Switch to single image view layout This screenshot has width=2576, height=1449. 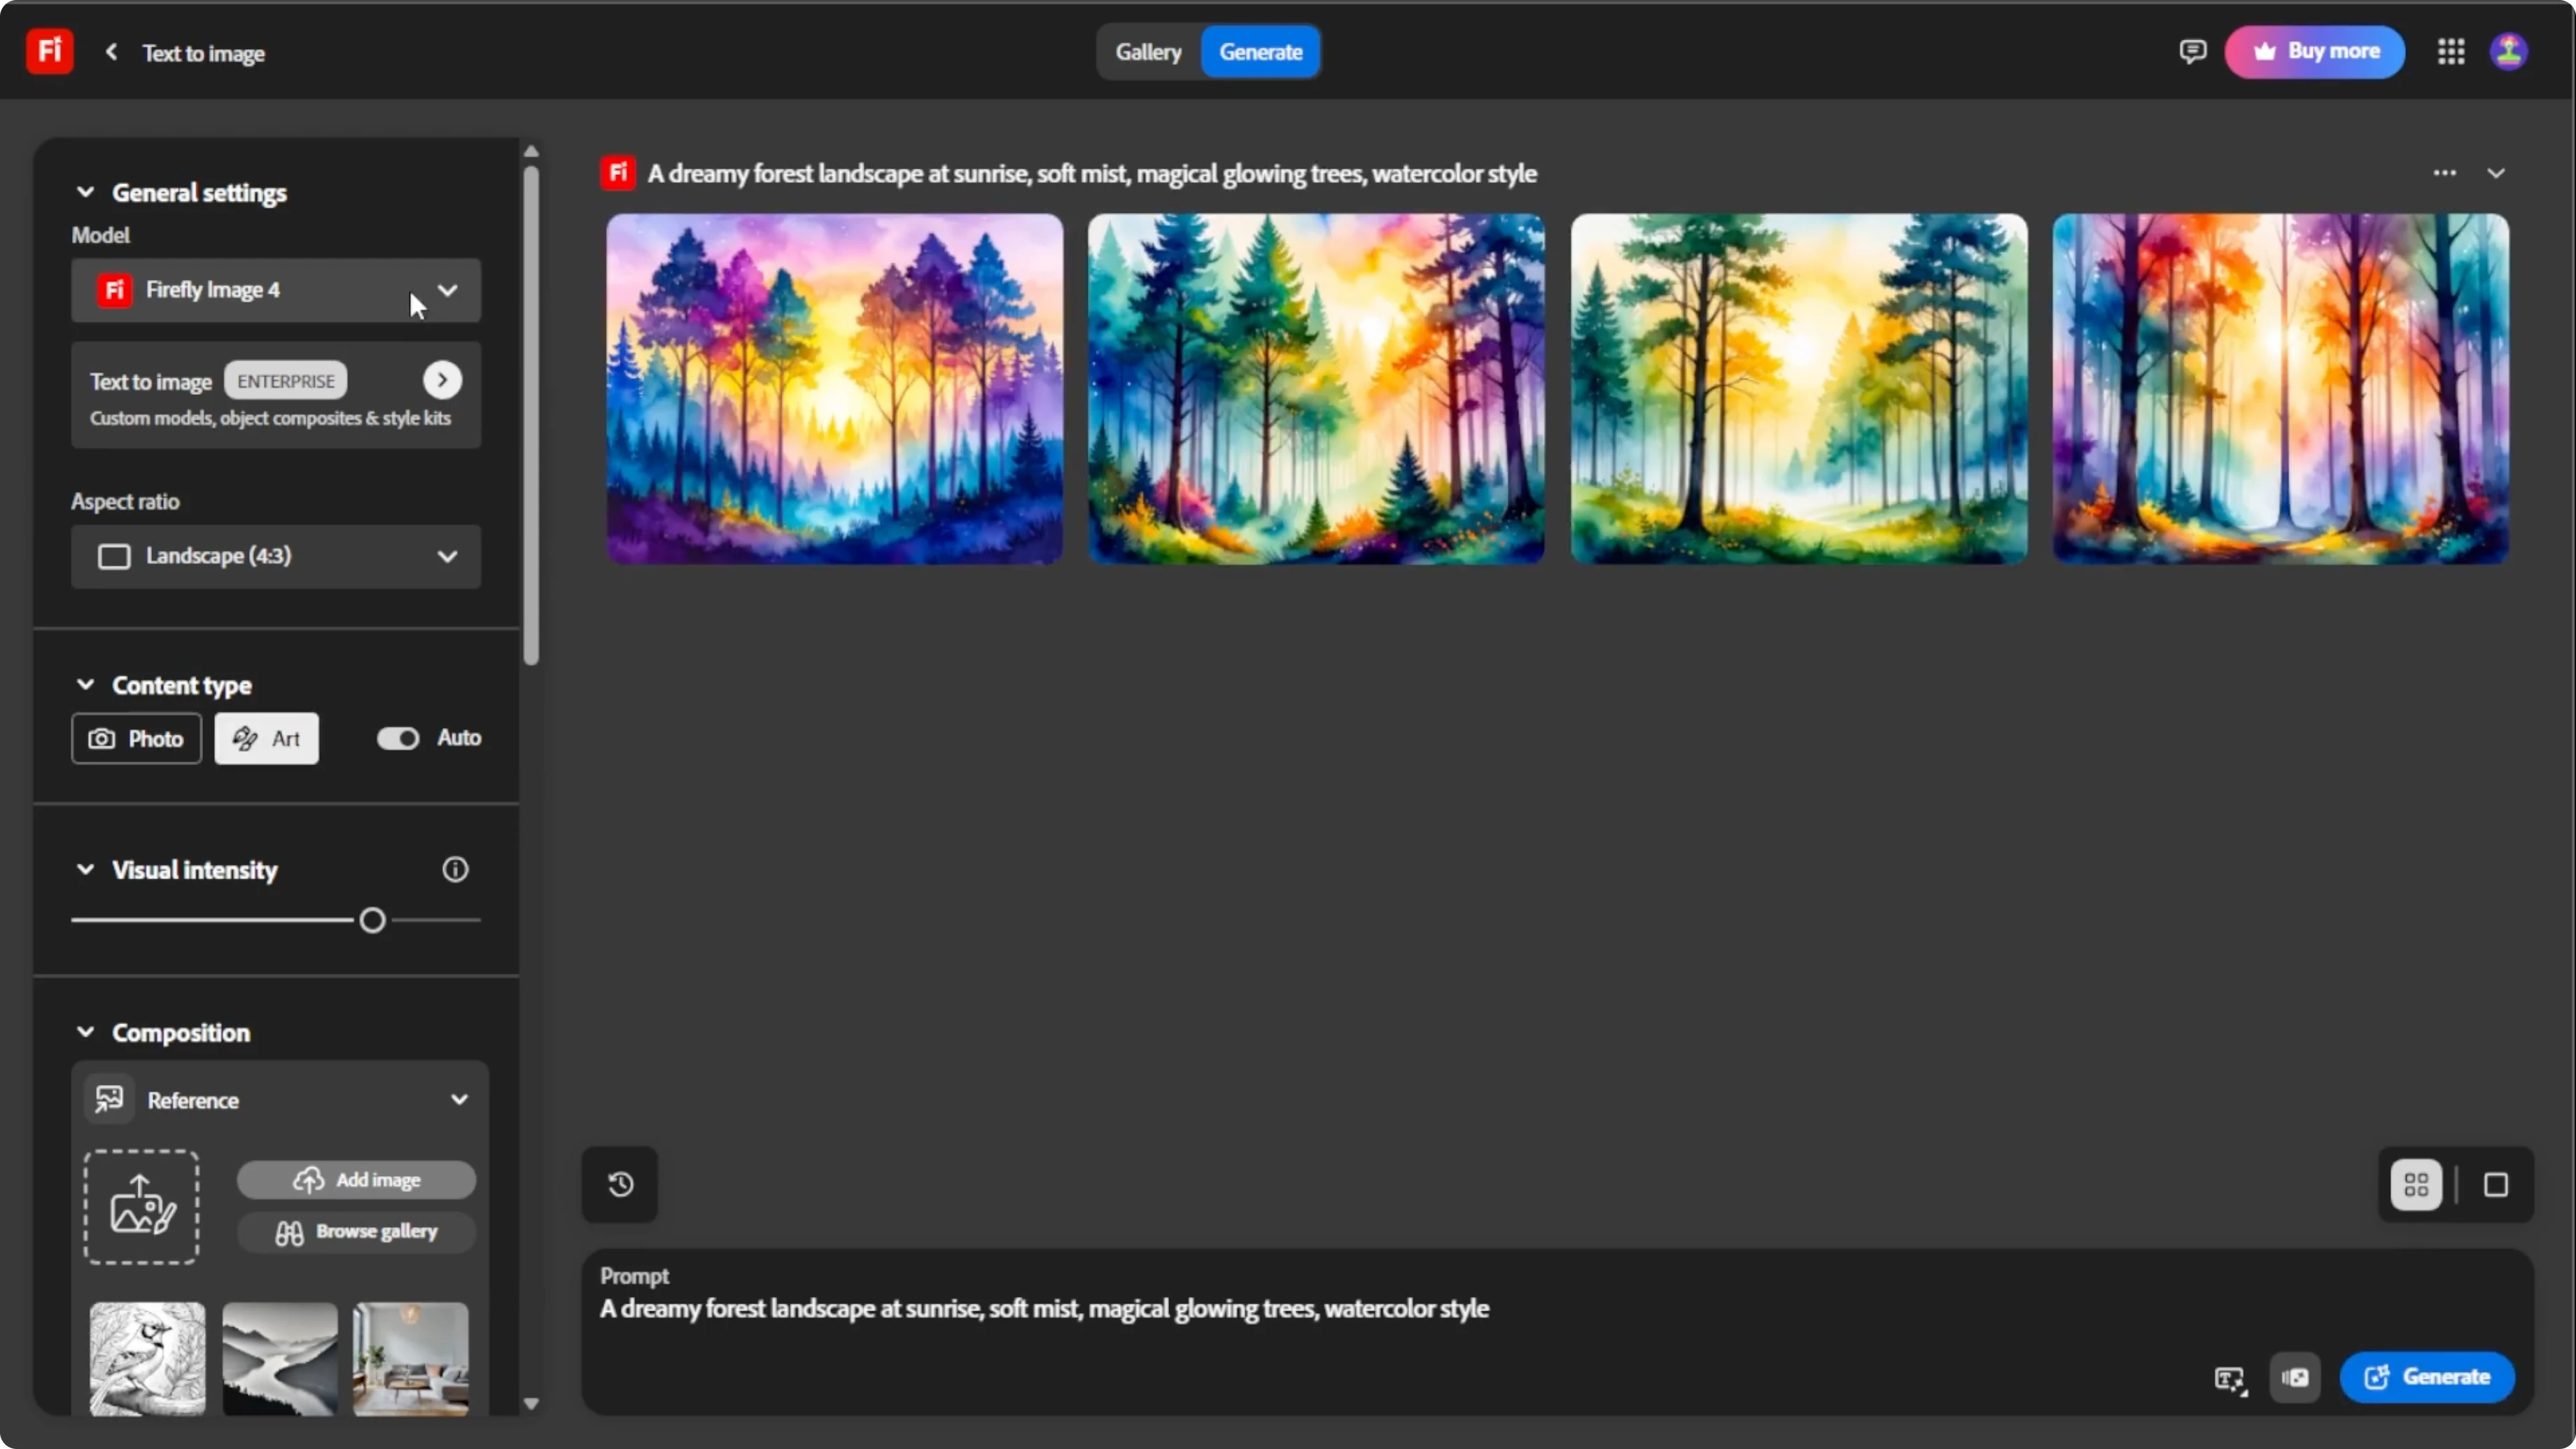[2496, 1185]
